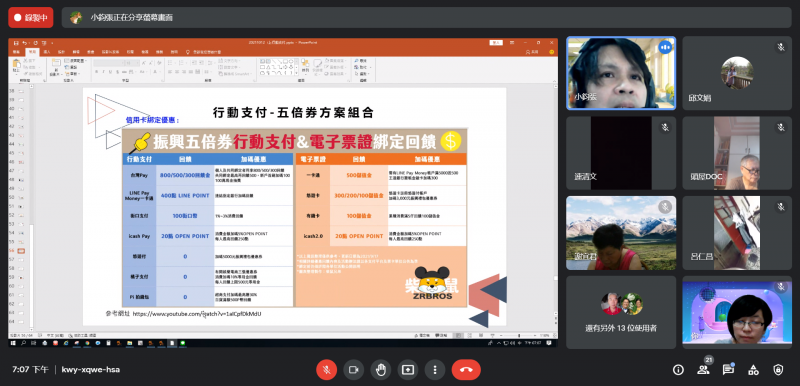Select slide 64 thumbnail in slide panel
Screen dimensions: 800x386
(x=21, y=322)
